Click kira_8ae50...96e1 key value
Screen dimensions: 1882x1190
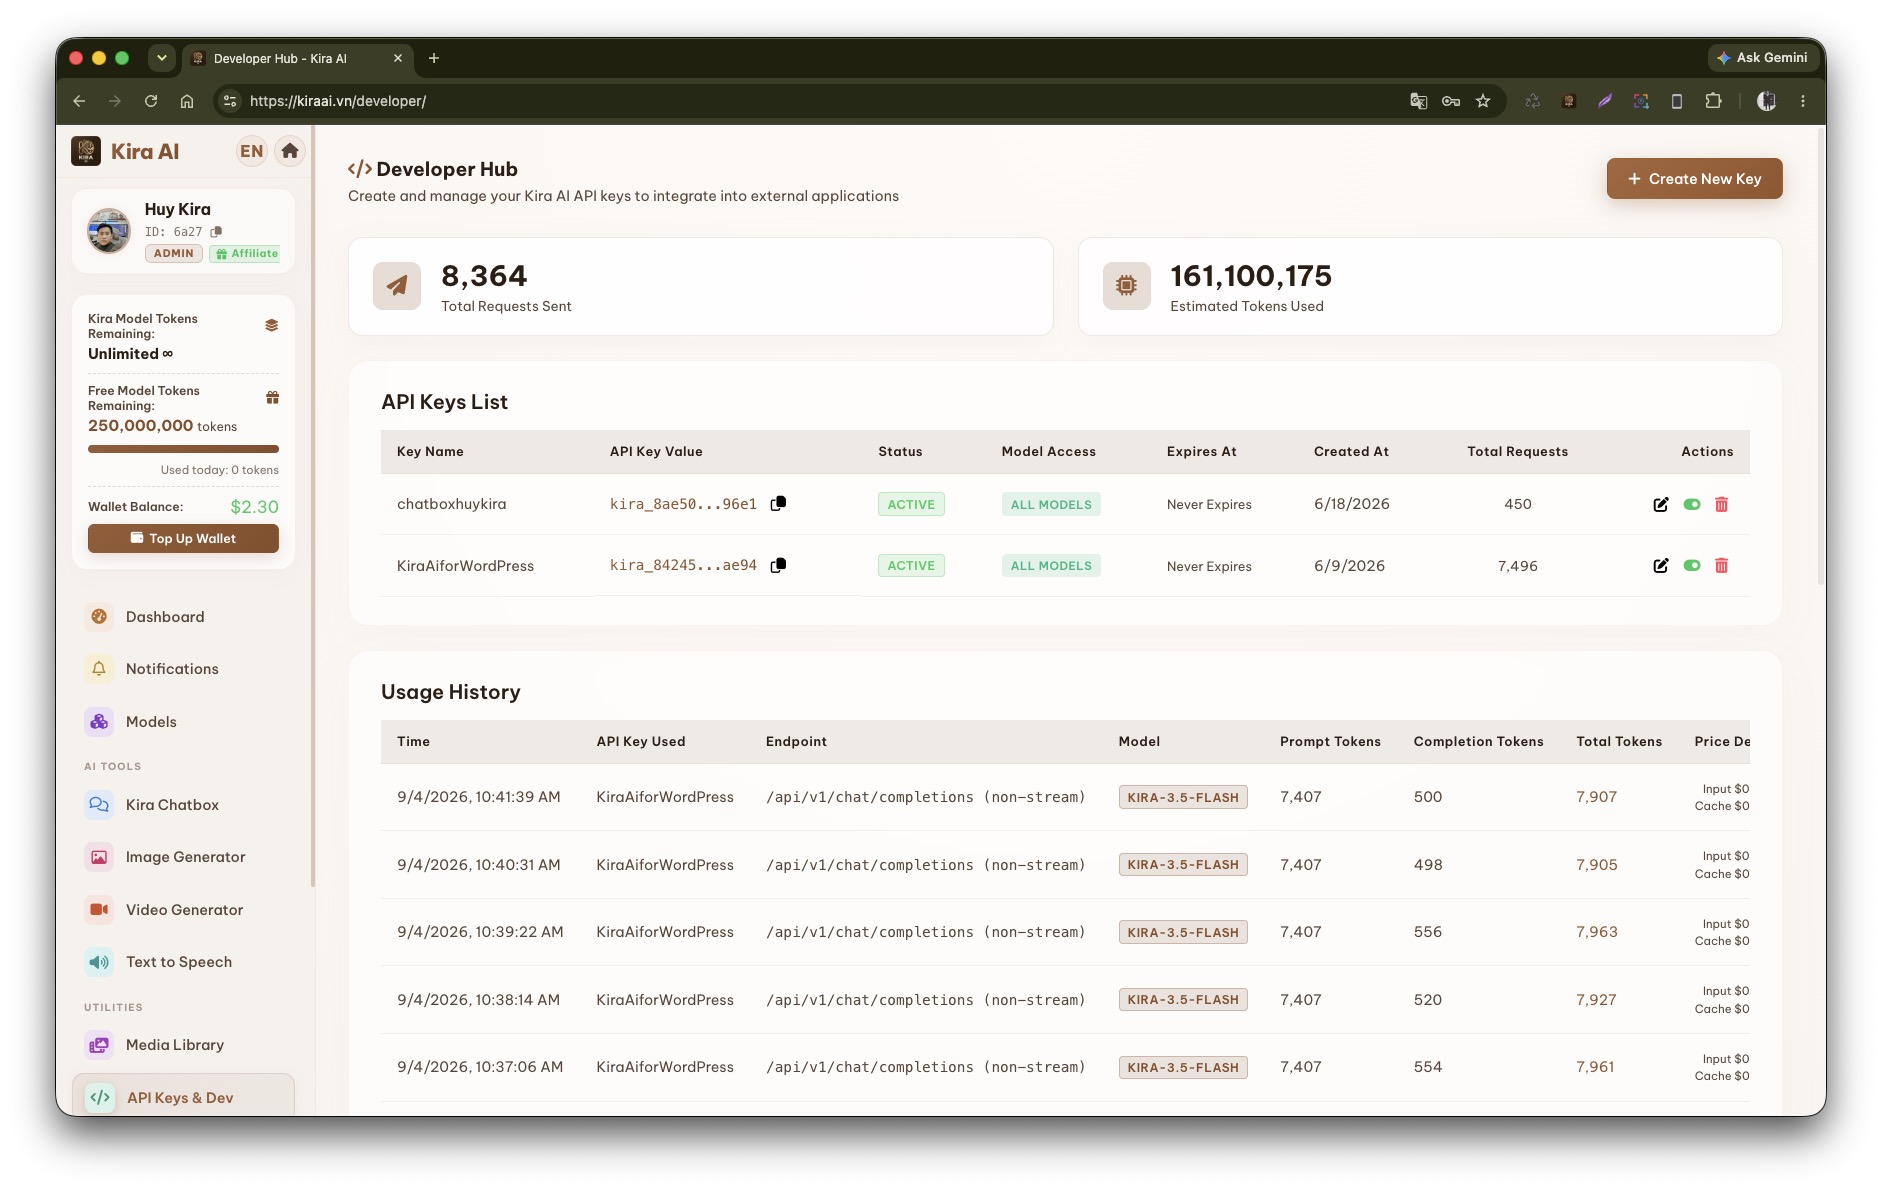coord(683,504)
